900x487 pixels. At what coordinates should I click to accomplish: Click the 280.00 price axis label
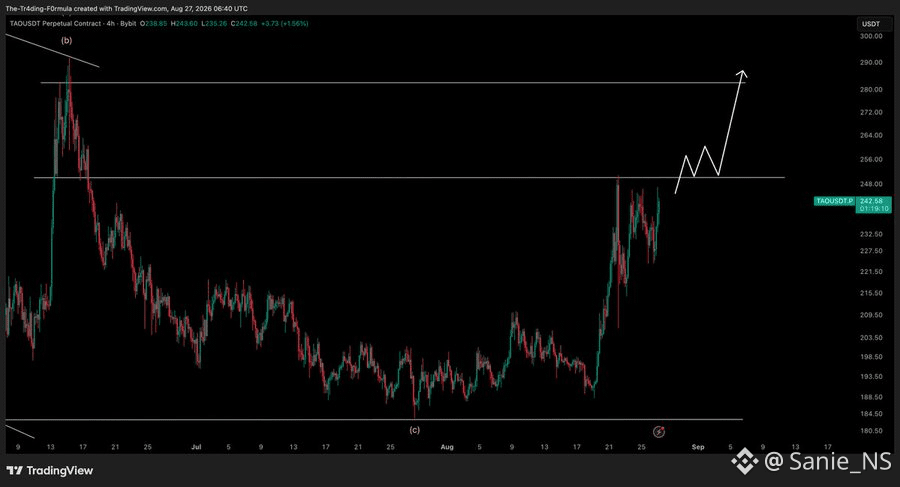871,90
